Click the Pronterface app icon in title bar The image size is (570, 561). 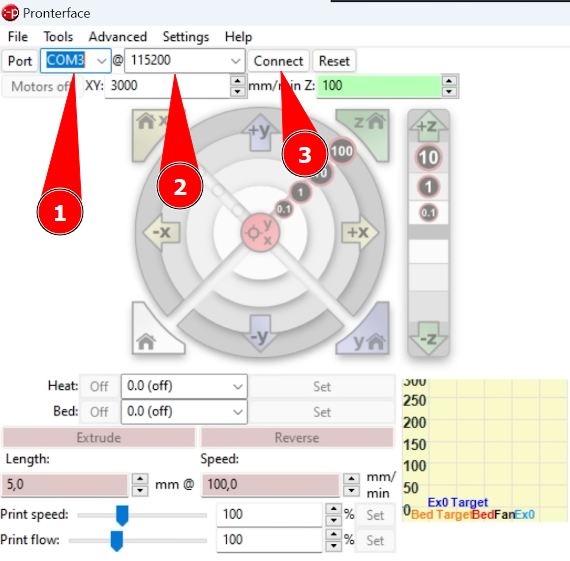click(x=10, y=13)
